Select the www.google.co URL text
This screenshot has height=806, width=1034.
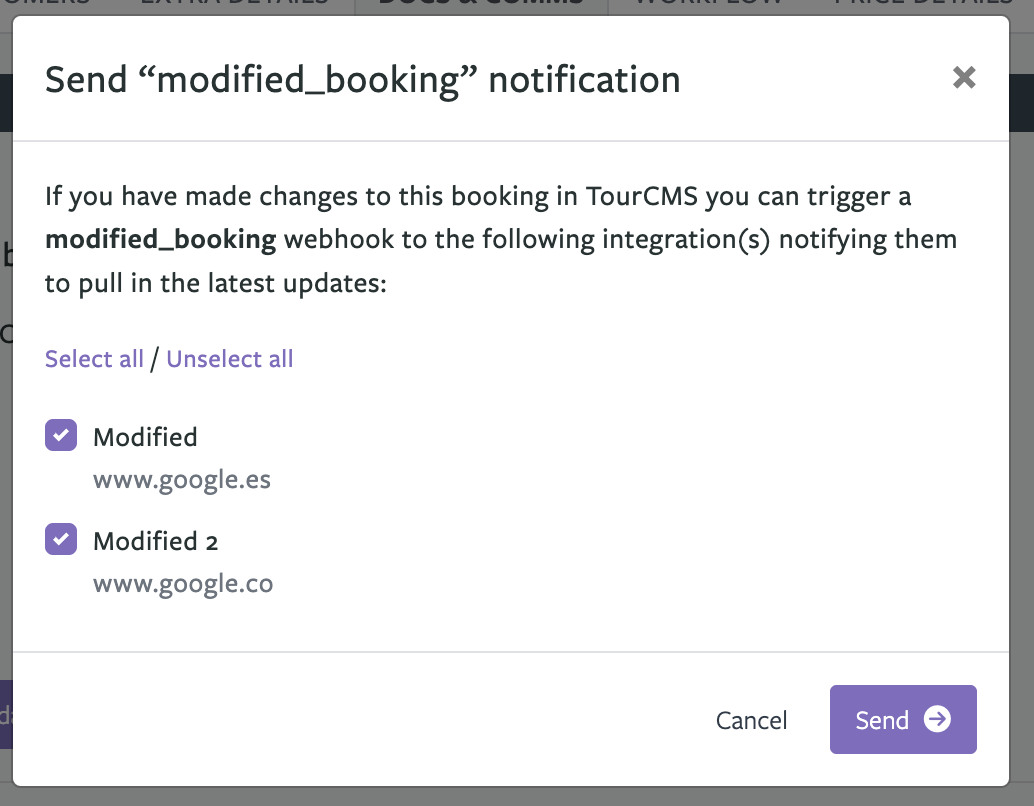pyautogui.click(x=183, y=584)
